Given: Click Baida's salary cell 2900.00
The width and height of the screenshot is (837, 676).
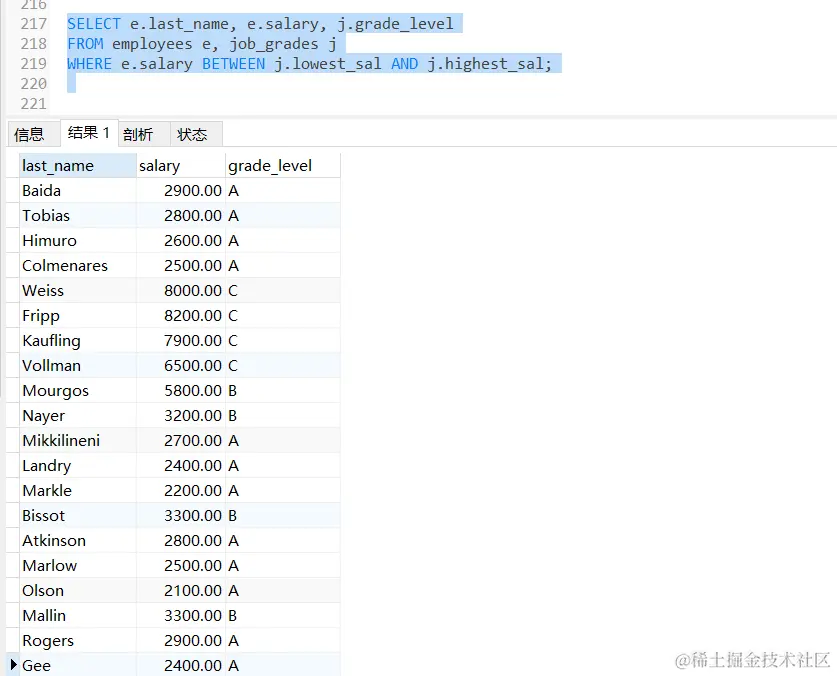Looking at the screenshot, I should 181,191.
